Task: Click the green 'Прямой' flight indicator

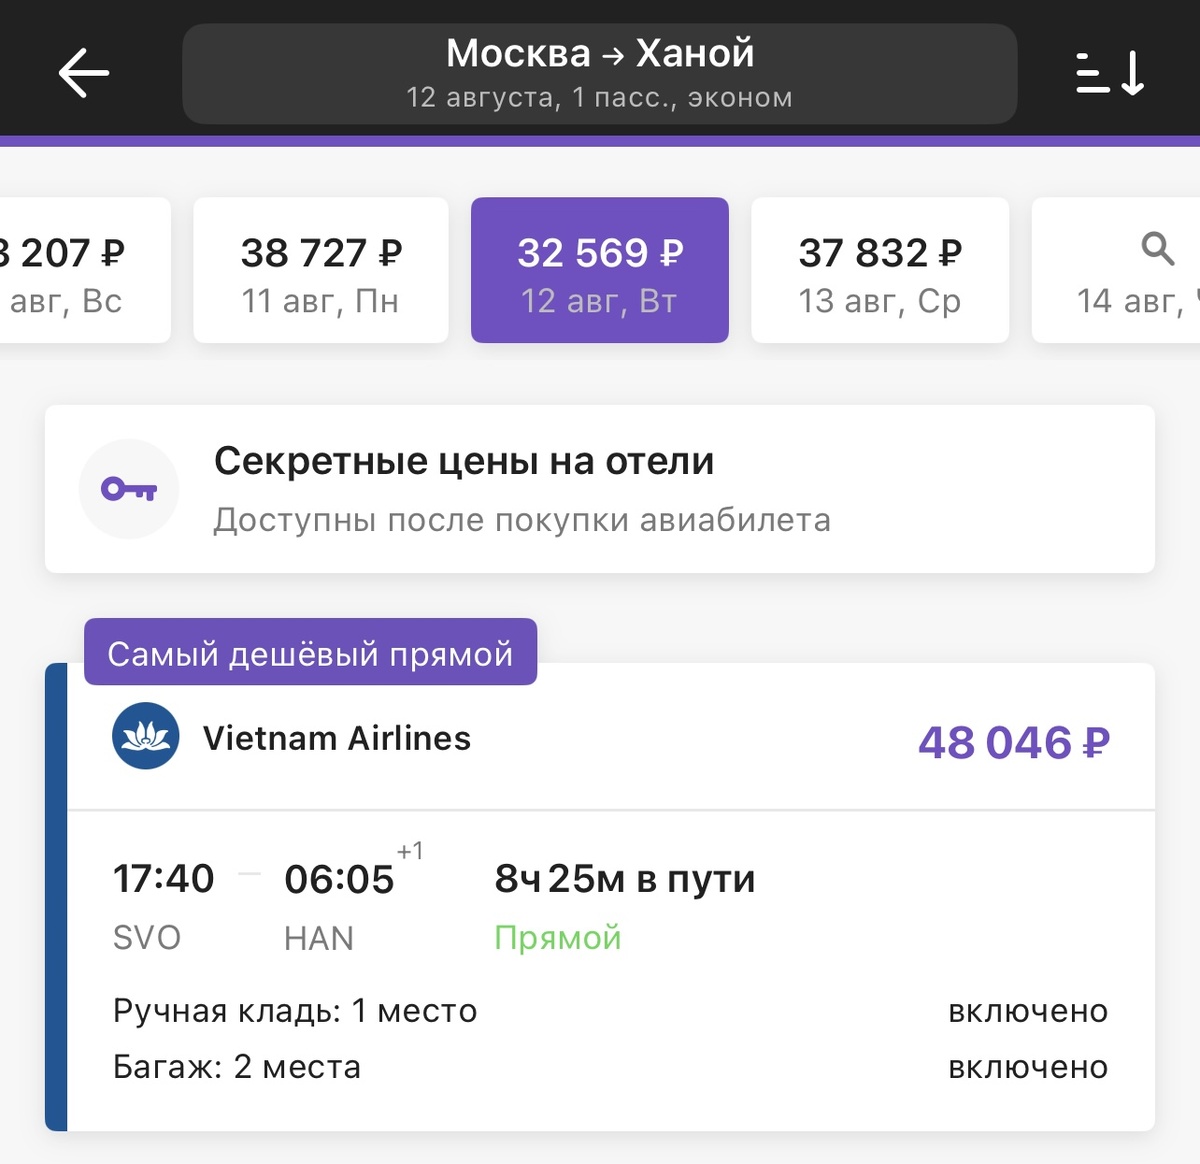Action: pos(559,937)
